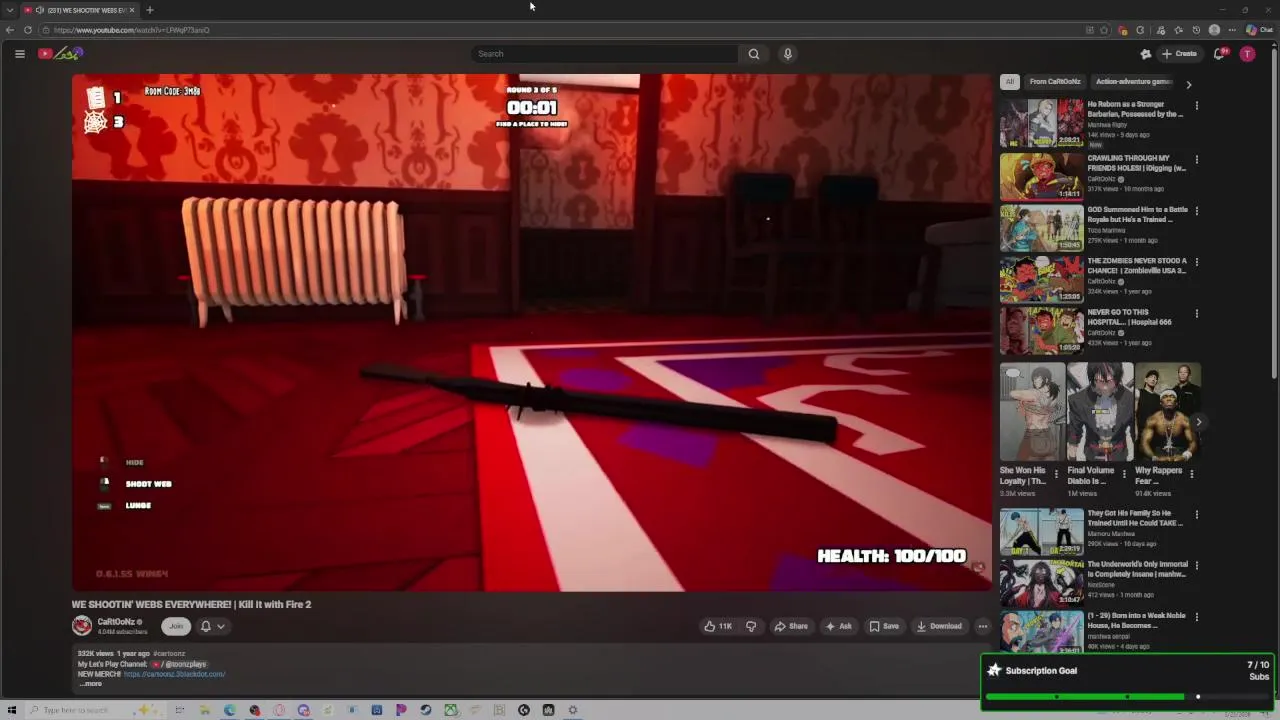Image resolution: width=1280 pixels, height=720 pixels.
Task: Open the account avatar menu
Action: 1247,54
